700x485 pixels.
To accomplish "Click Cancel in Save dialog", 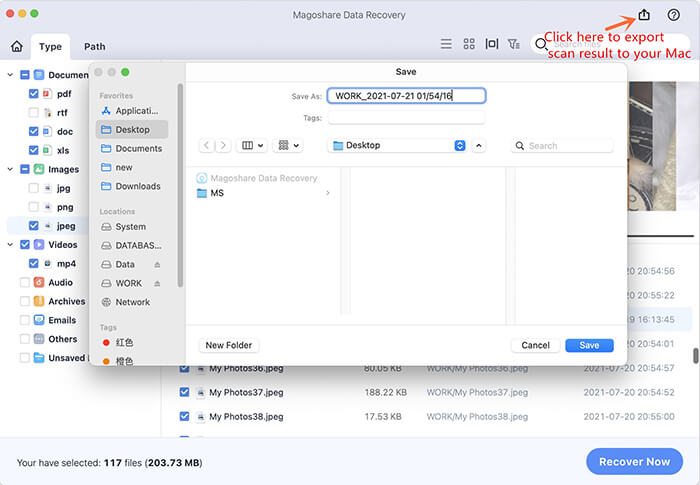I will pos(535,345).
